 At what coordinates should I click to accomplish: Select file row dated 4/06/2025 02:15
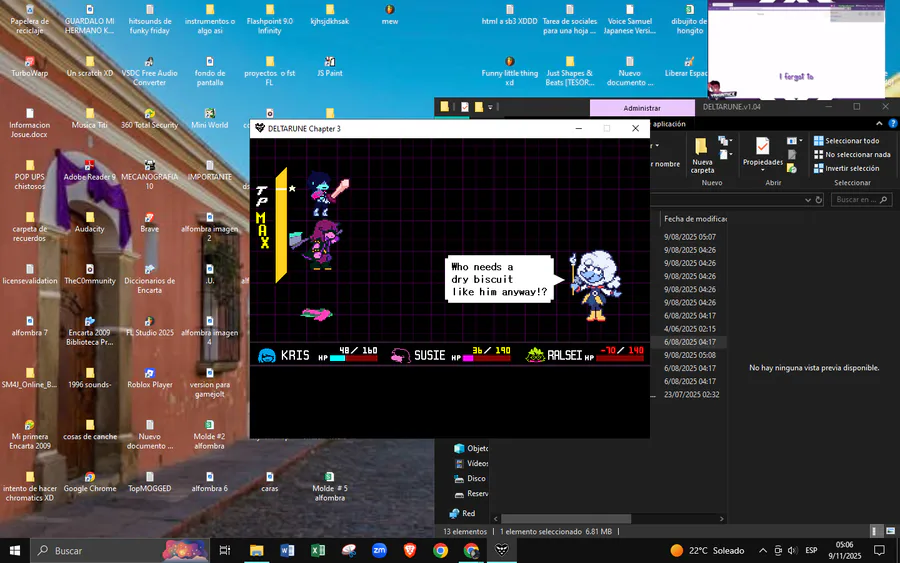pos(690,329)
